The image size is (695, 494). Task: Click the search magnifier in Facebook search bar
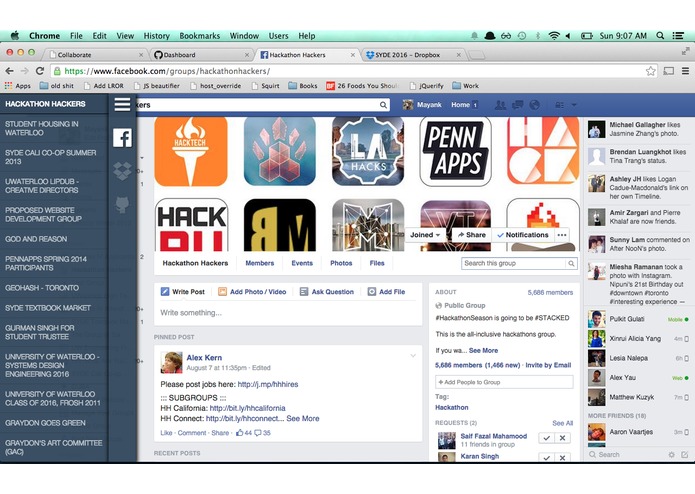(x=383, y=105)
